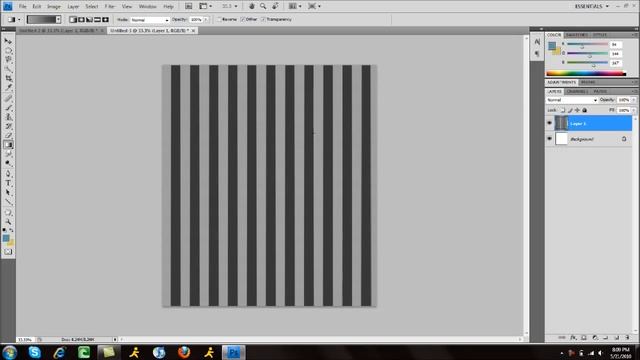The height and width of the screenshot is (360, 640).
Task: Select the Path Selection tool
Action: [8, 193]
